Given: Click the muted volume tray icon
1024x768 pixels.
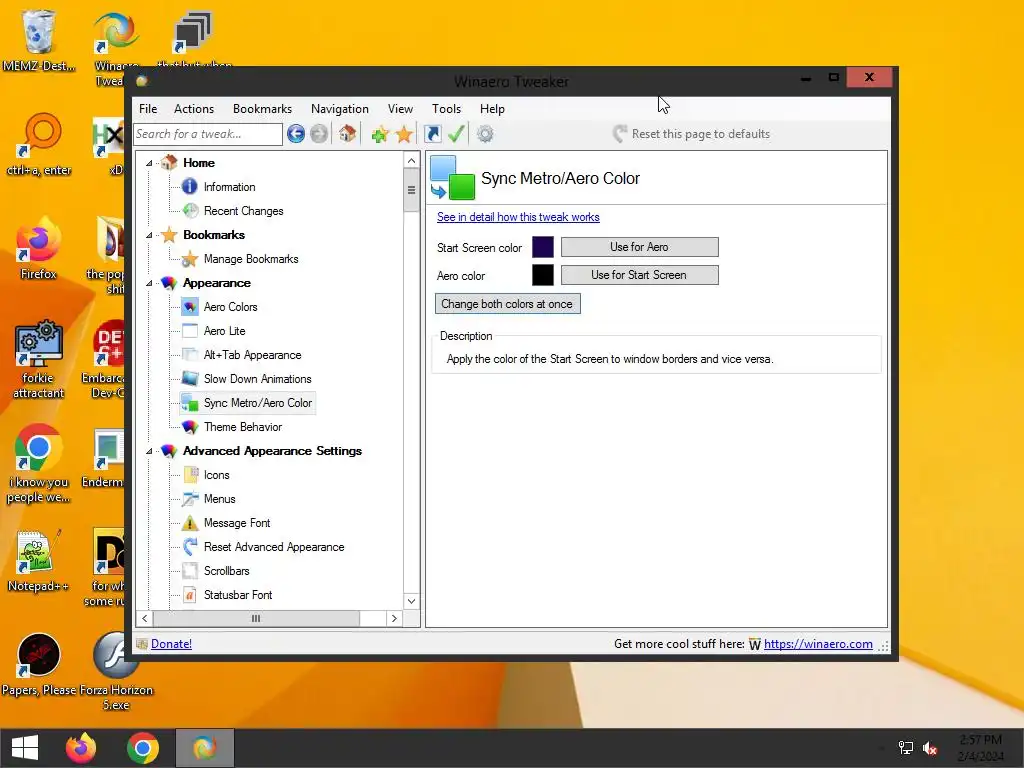Looking at the screenshot, I should click(x=930, y=748).
